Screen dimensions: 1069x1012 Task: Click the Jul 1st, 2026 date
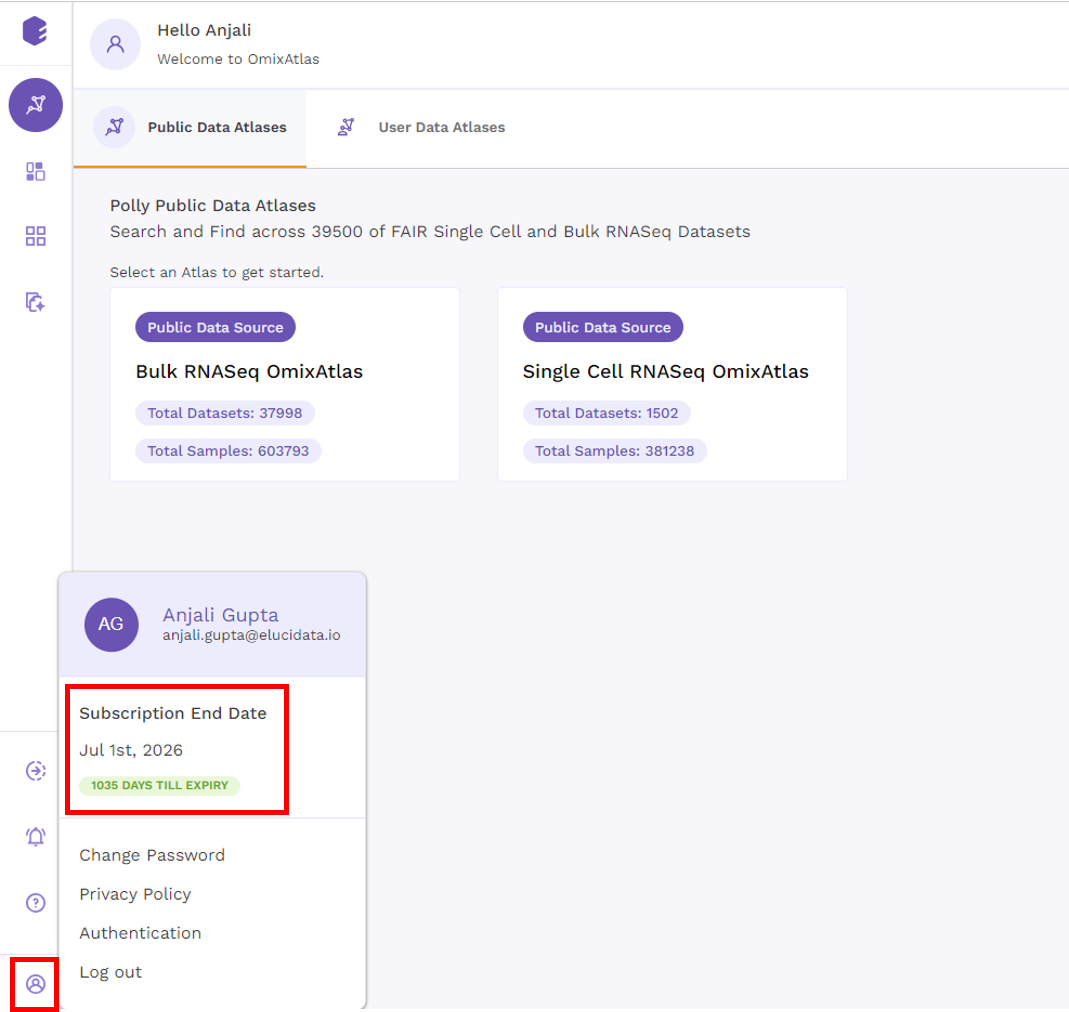131,750
